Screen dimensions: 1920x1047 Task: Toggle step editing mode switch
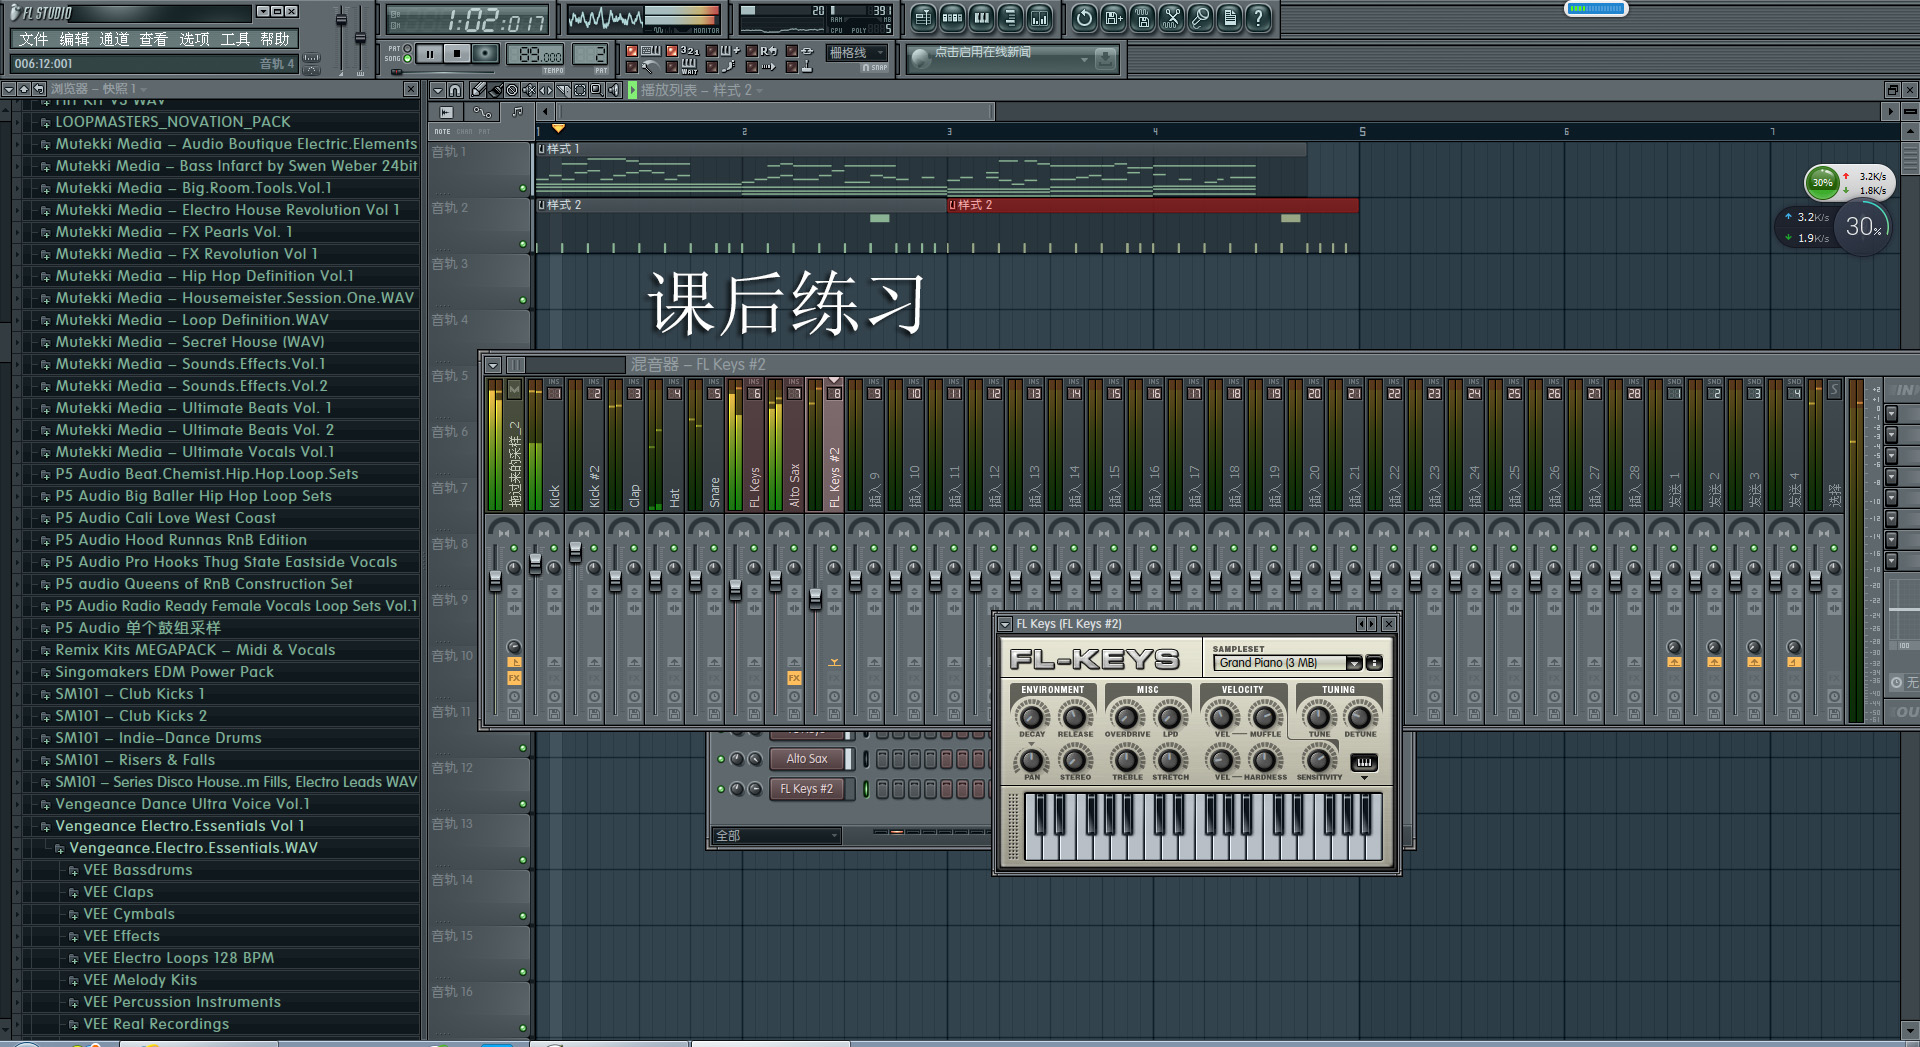point(712,67)
